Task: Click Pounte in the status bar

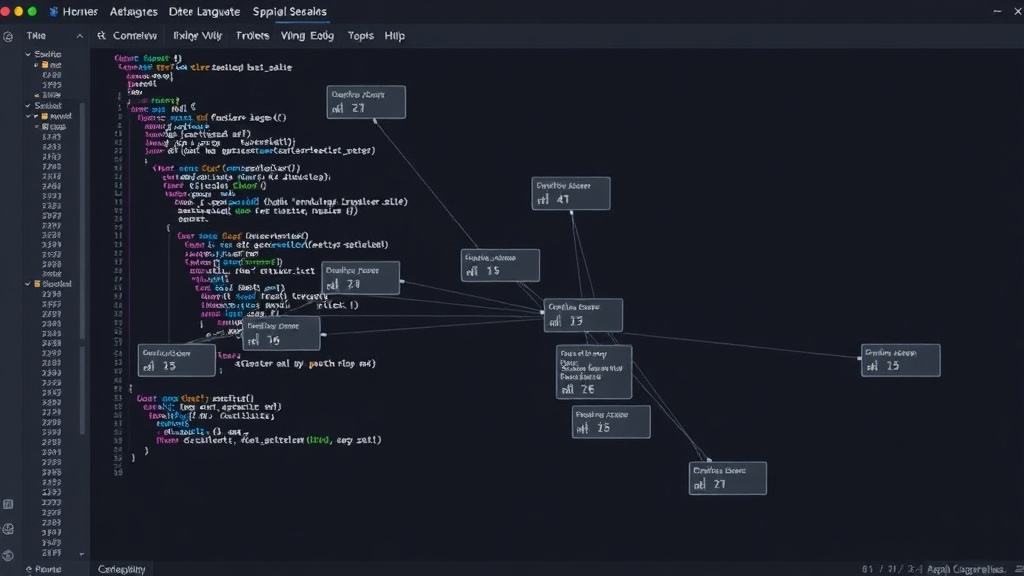Action: [48, 569]
